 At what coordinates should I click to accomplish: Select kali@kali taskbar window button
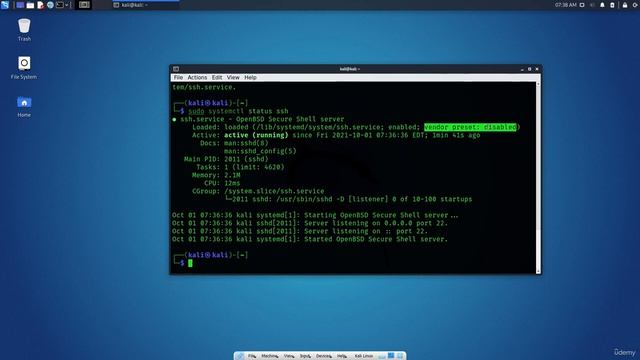pos(145,5)
